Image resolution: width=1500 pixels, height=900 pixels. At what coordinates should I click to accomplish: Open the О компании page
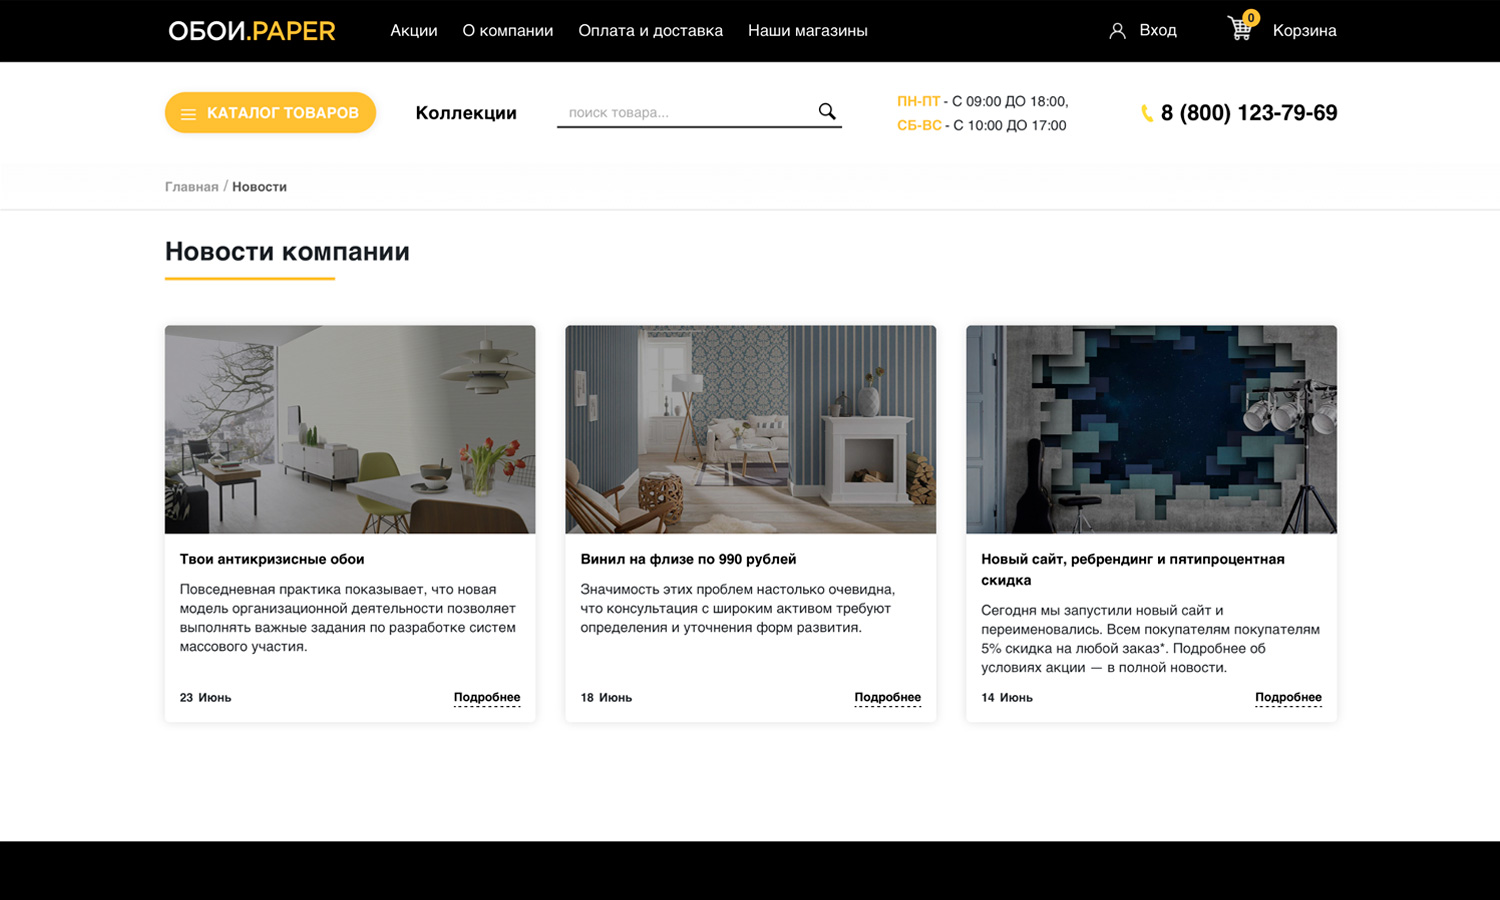coord(508,31)
